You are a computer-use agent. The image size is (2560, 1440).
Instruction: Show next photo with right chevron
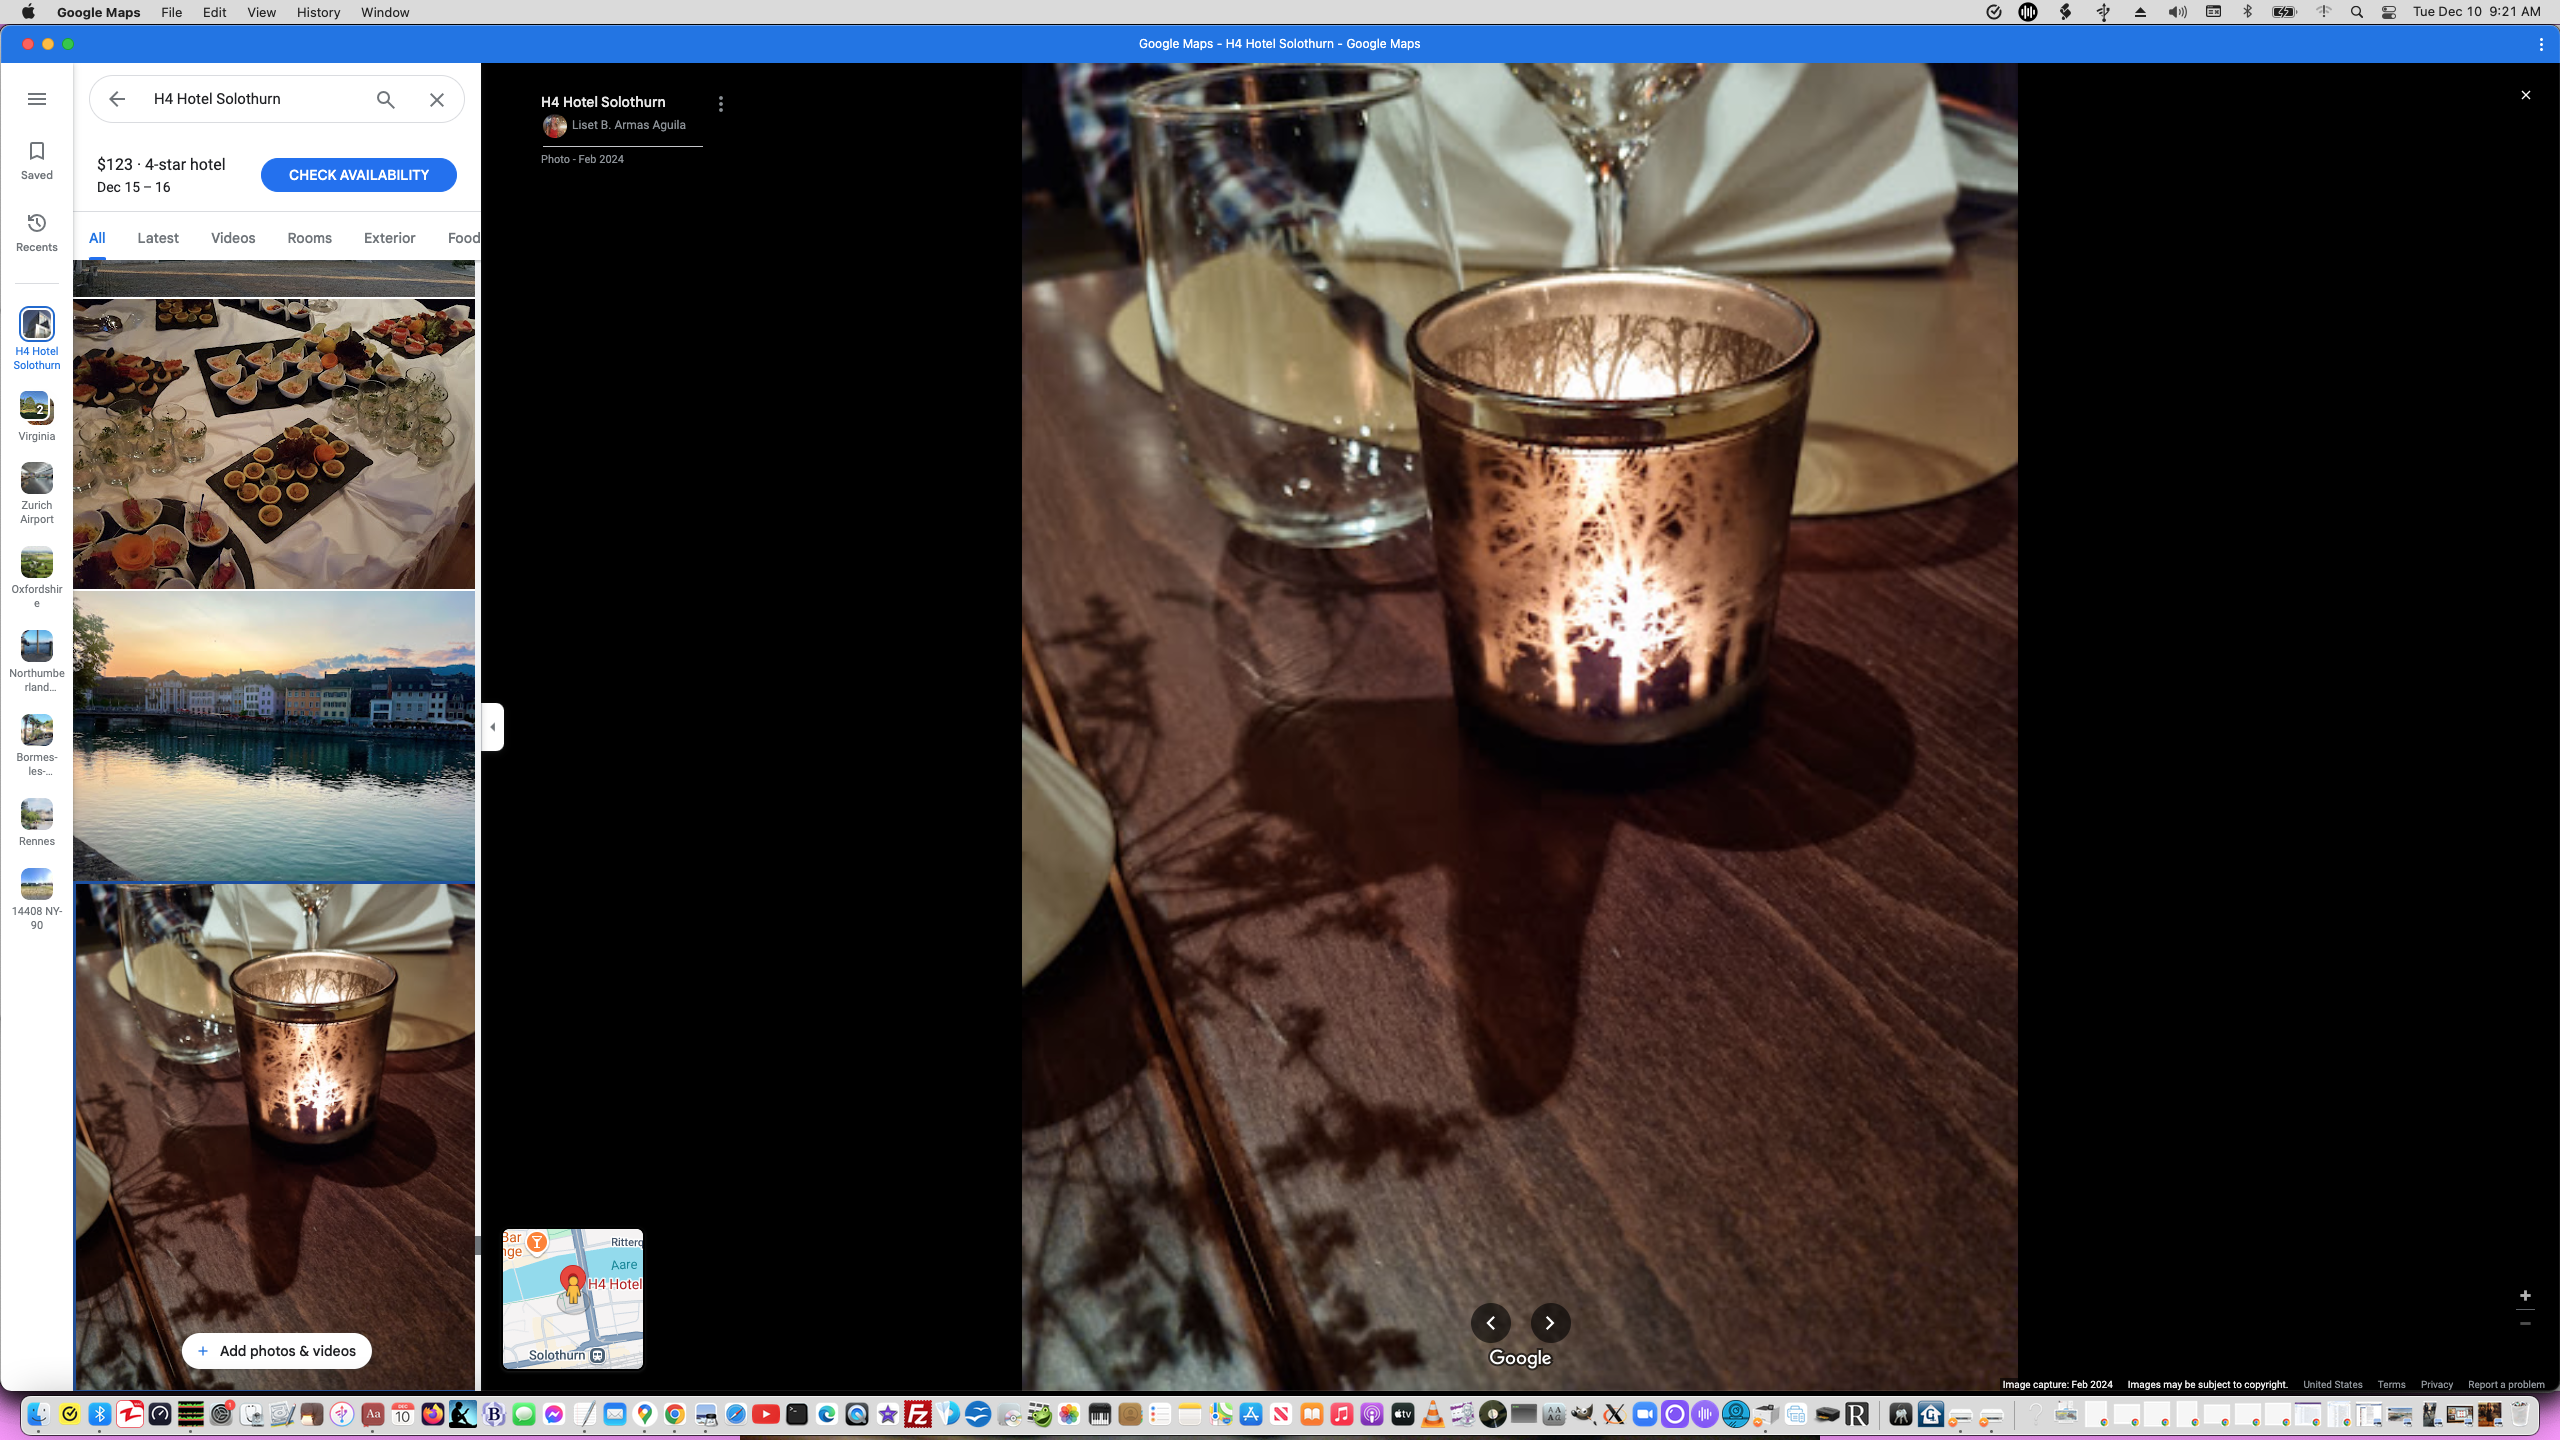tap(1550, 1323)
